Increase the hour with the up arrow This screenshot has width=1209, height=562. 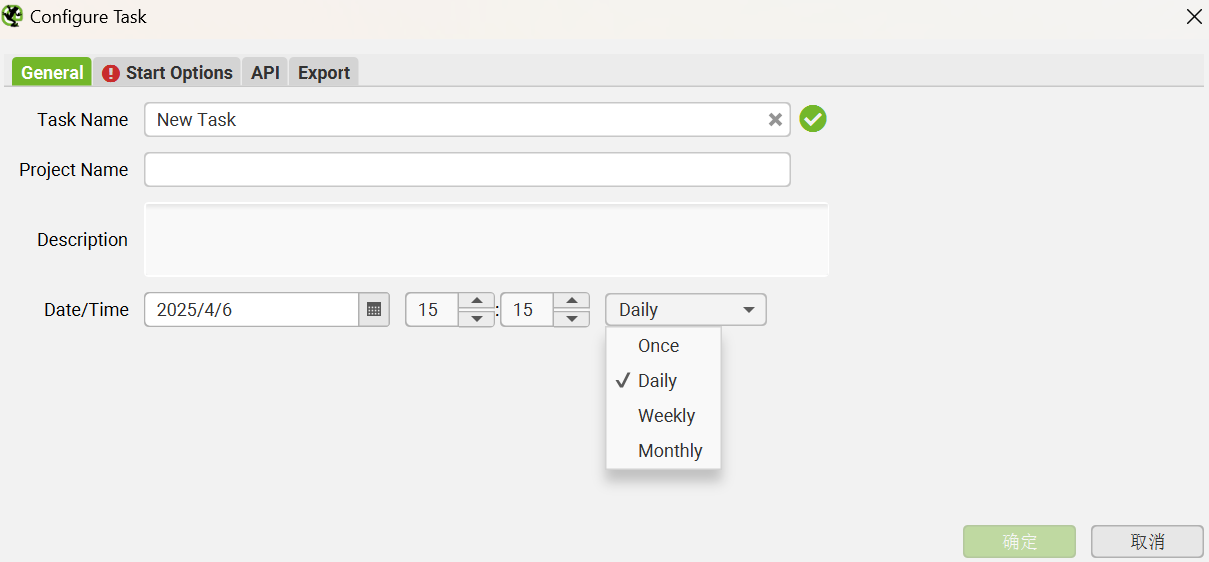(476, 301)
